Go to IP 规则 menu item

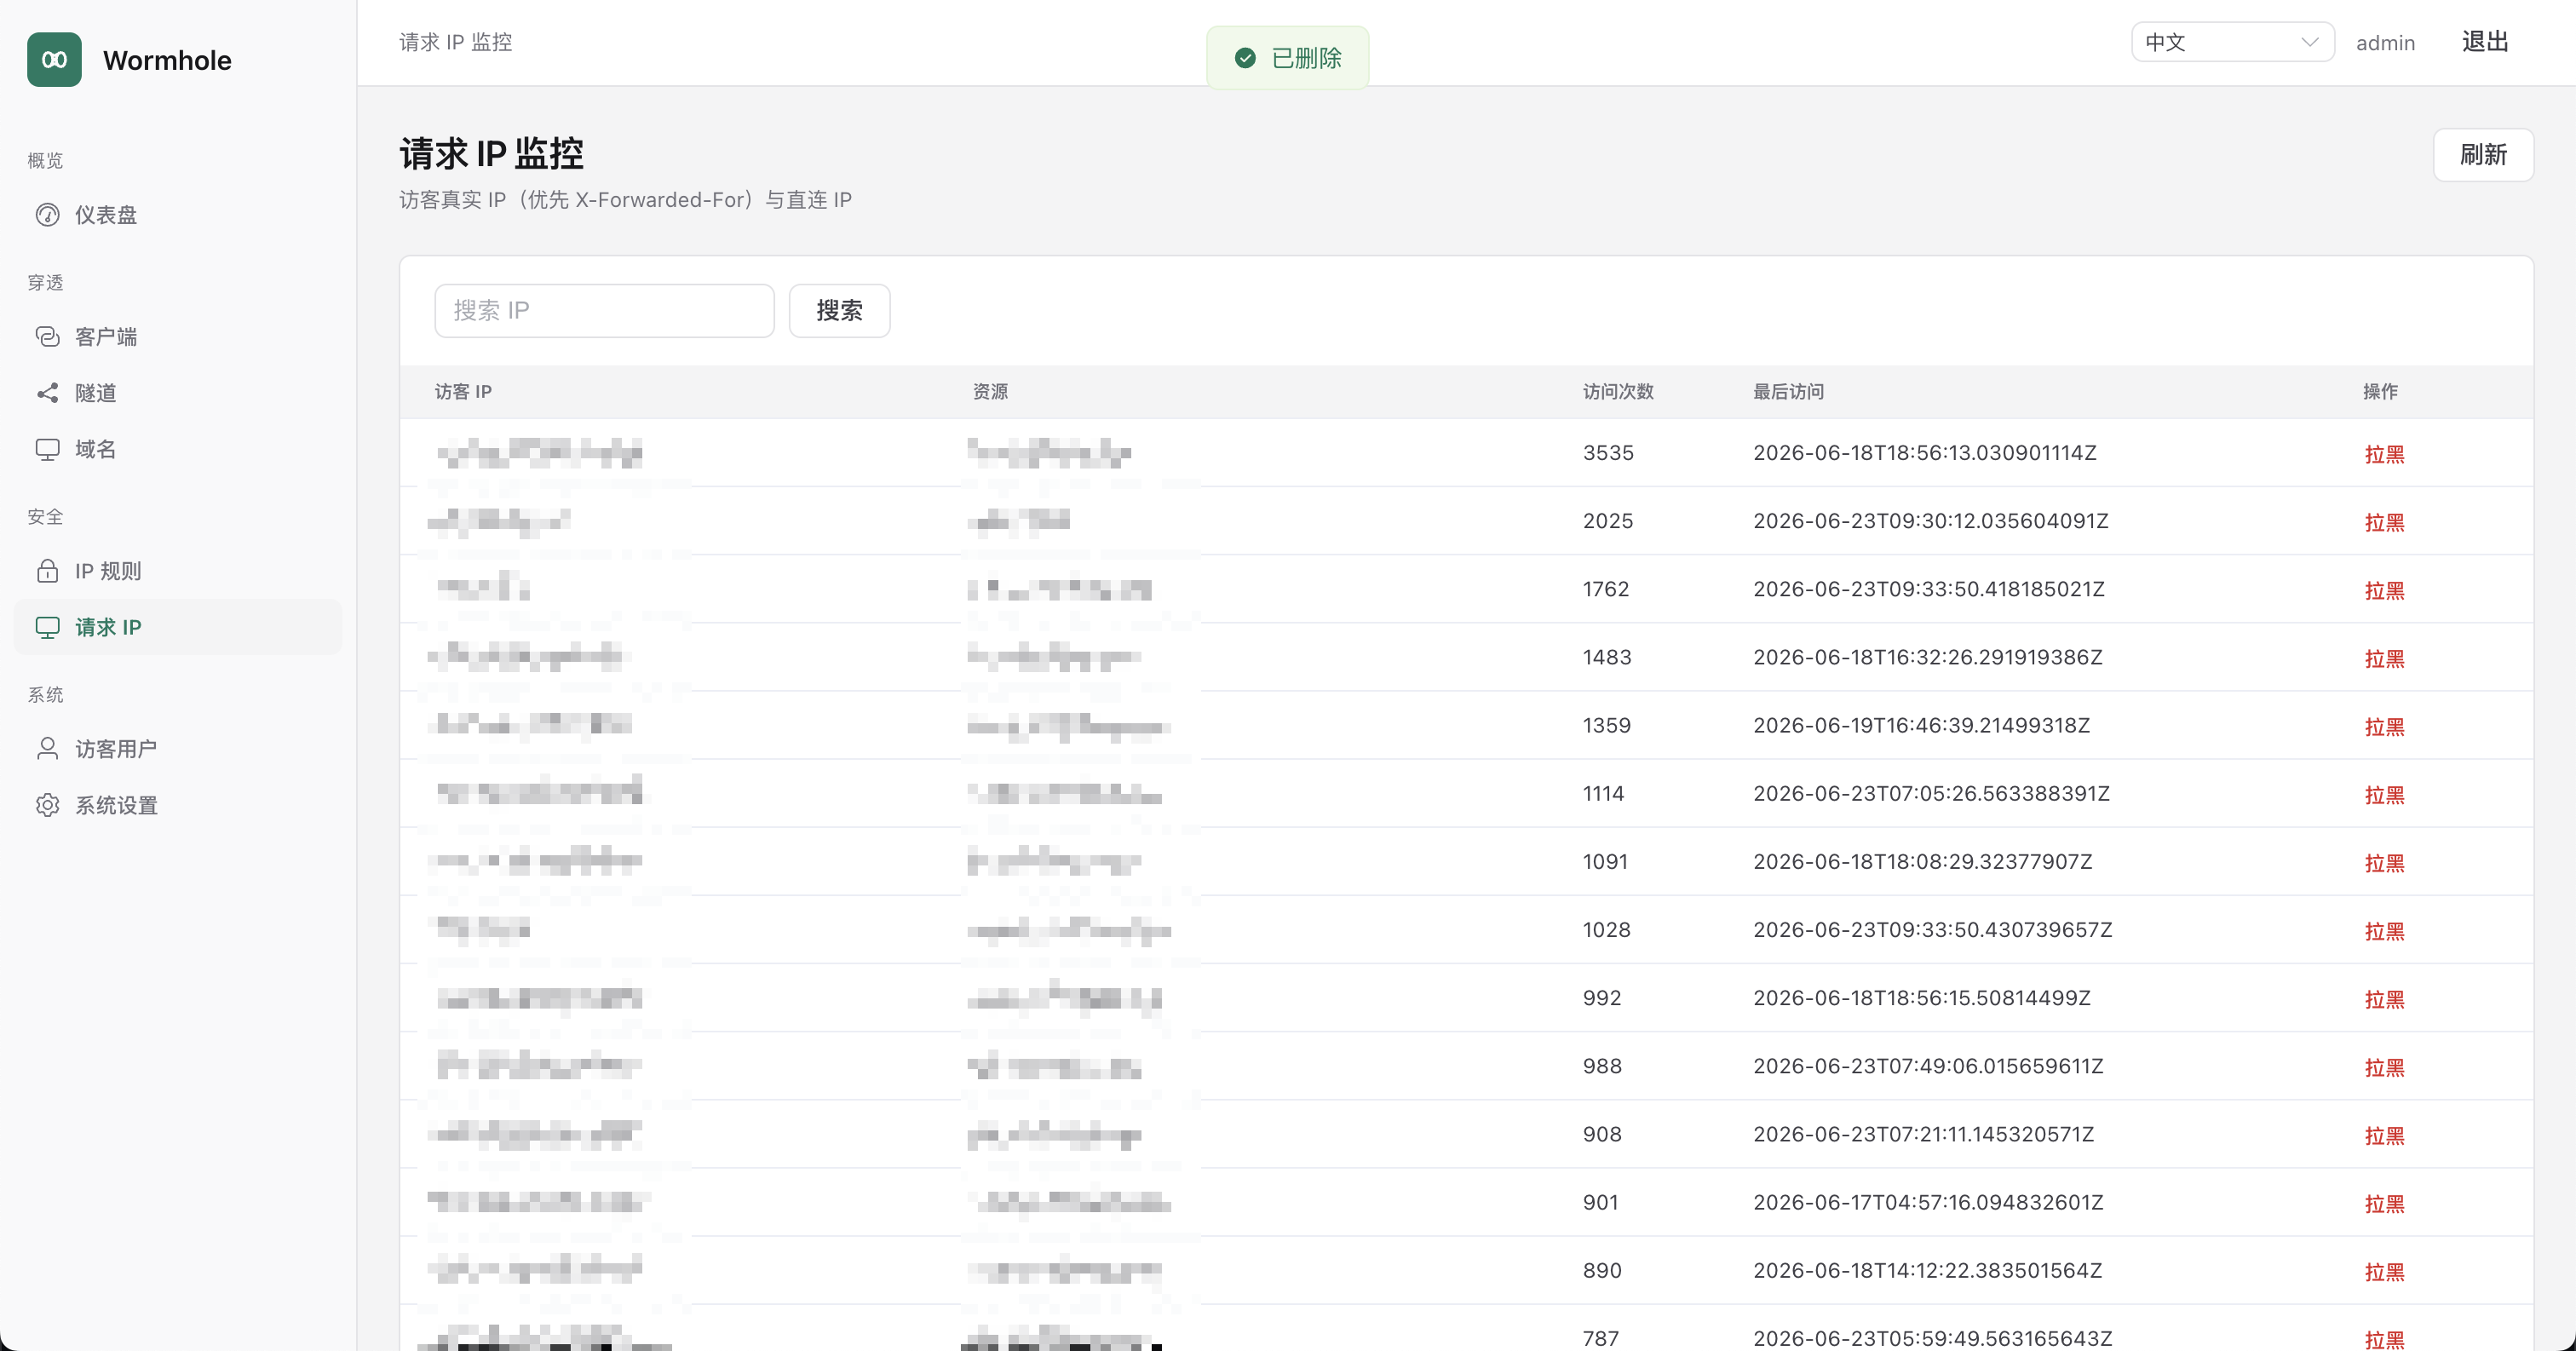point(178,571)
